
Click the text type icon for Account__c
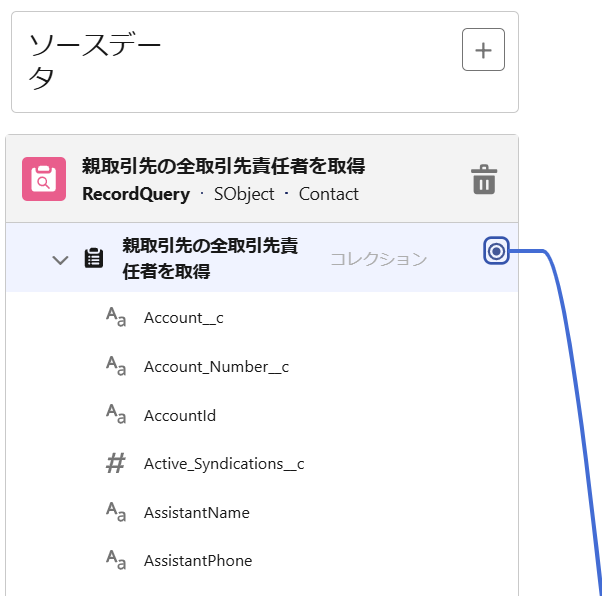pyautogui.click(x=116, y=317)
